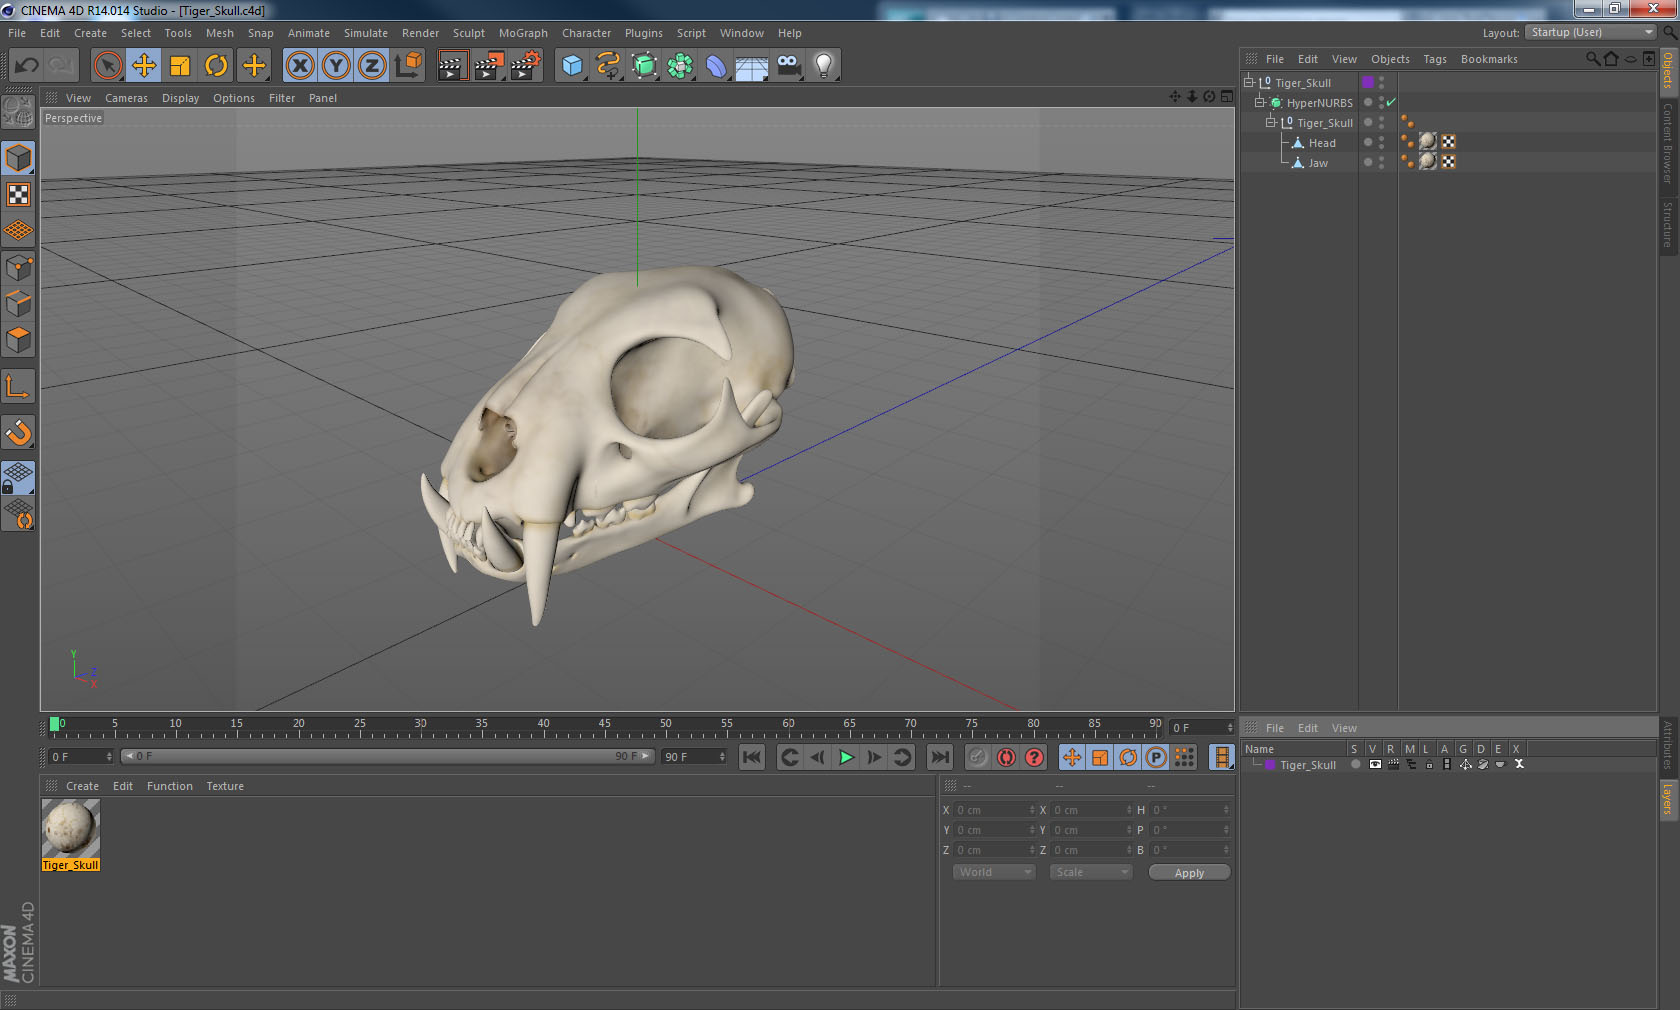Screen dimensions: 1680x1010
Task: Toggle HyperNURBS enable checkmark
Action: pos(1391,103)
